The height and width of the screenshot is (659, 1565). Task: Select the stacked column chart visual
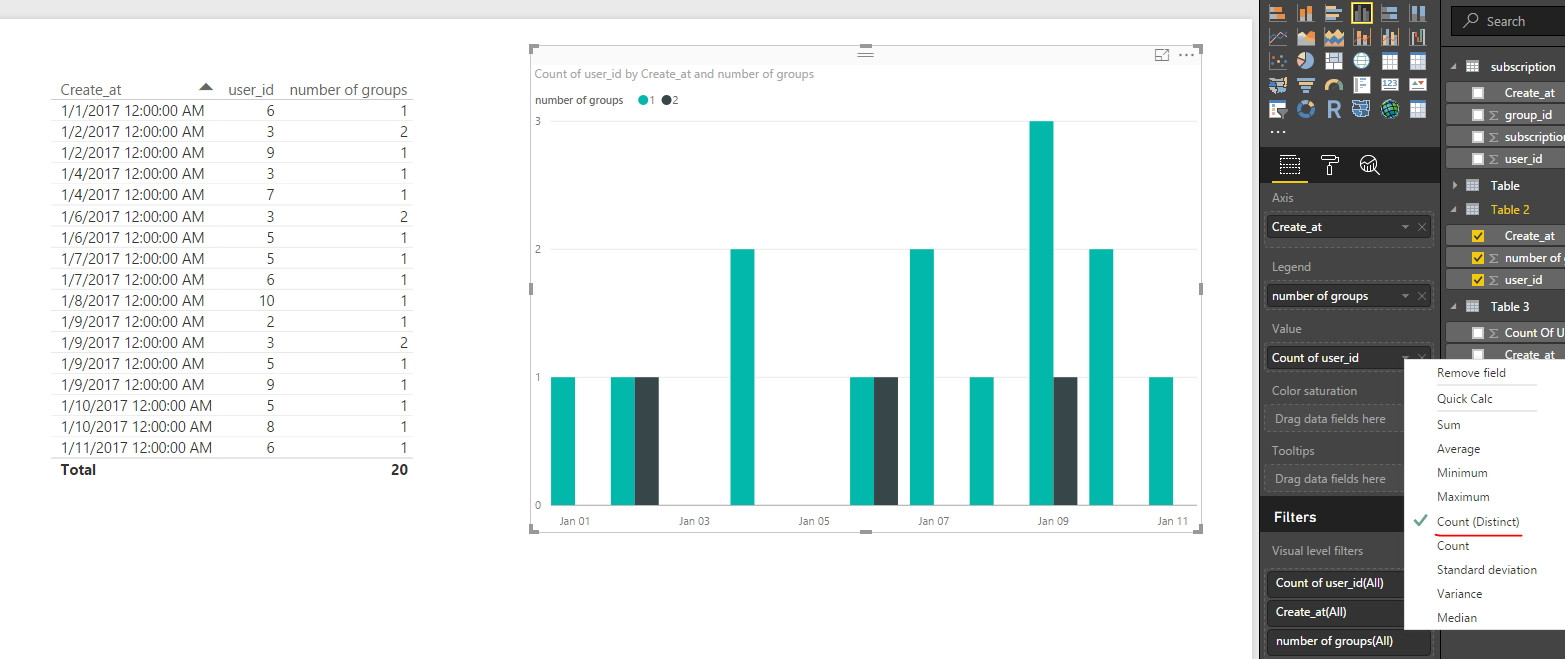pos(1305,13)
